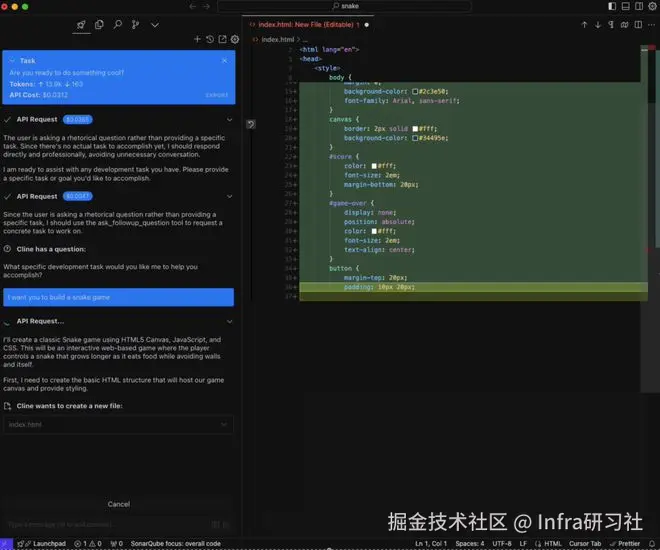Open Launchpad in status bar

click(42, 544)
